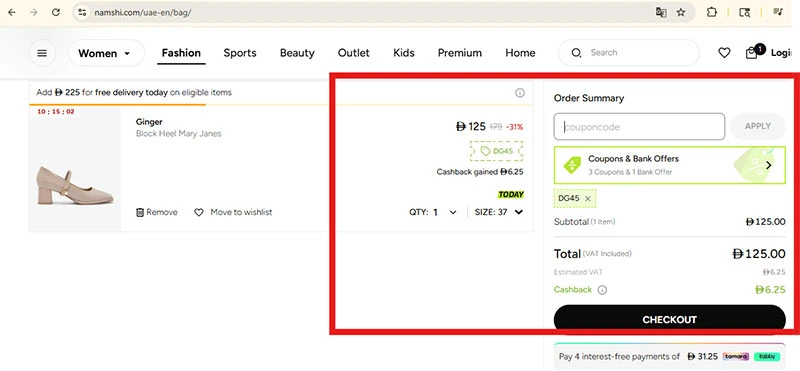Open browser extensions puzzle icon
Screen dimensions: 800x371
point(712,12)
